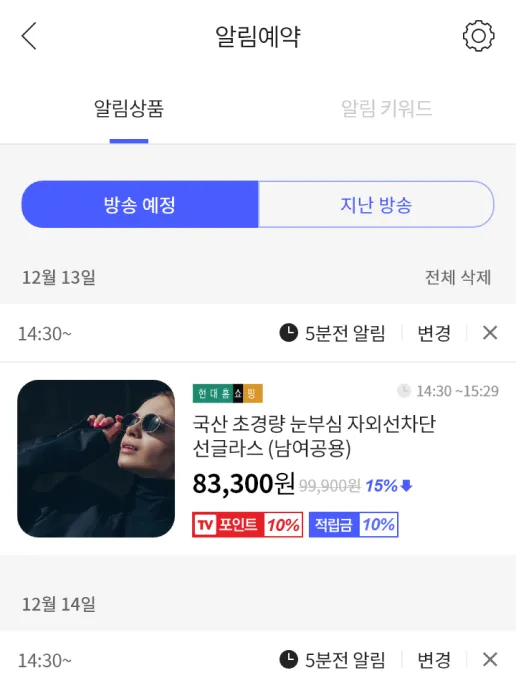The image size is (516, 688).
Task: Switch to the 알림상품 tab
Action: pos(129,108)
